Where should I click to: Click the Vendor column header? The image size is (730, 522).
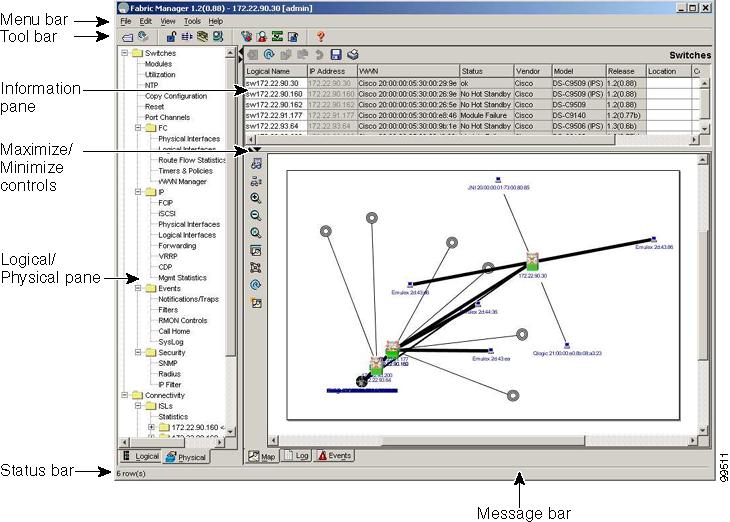point(533,71)
